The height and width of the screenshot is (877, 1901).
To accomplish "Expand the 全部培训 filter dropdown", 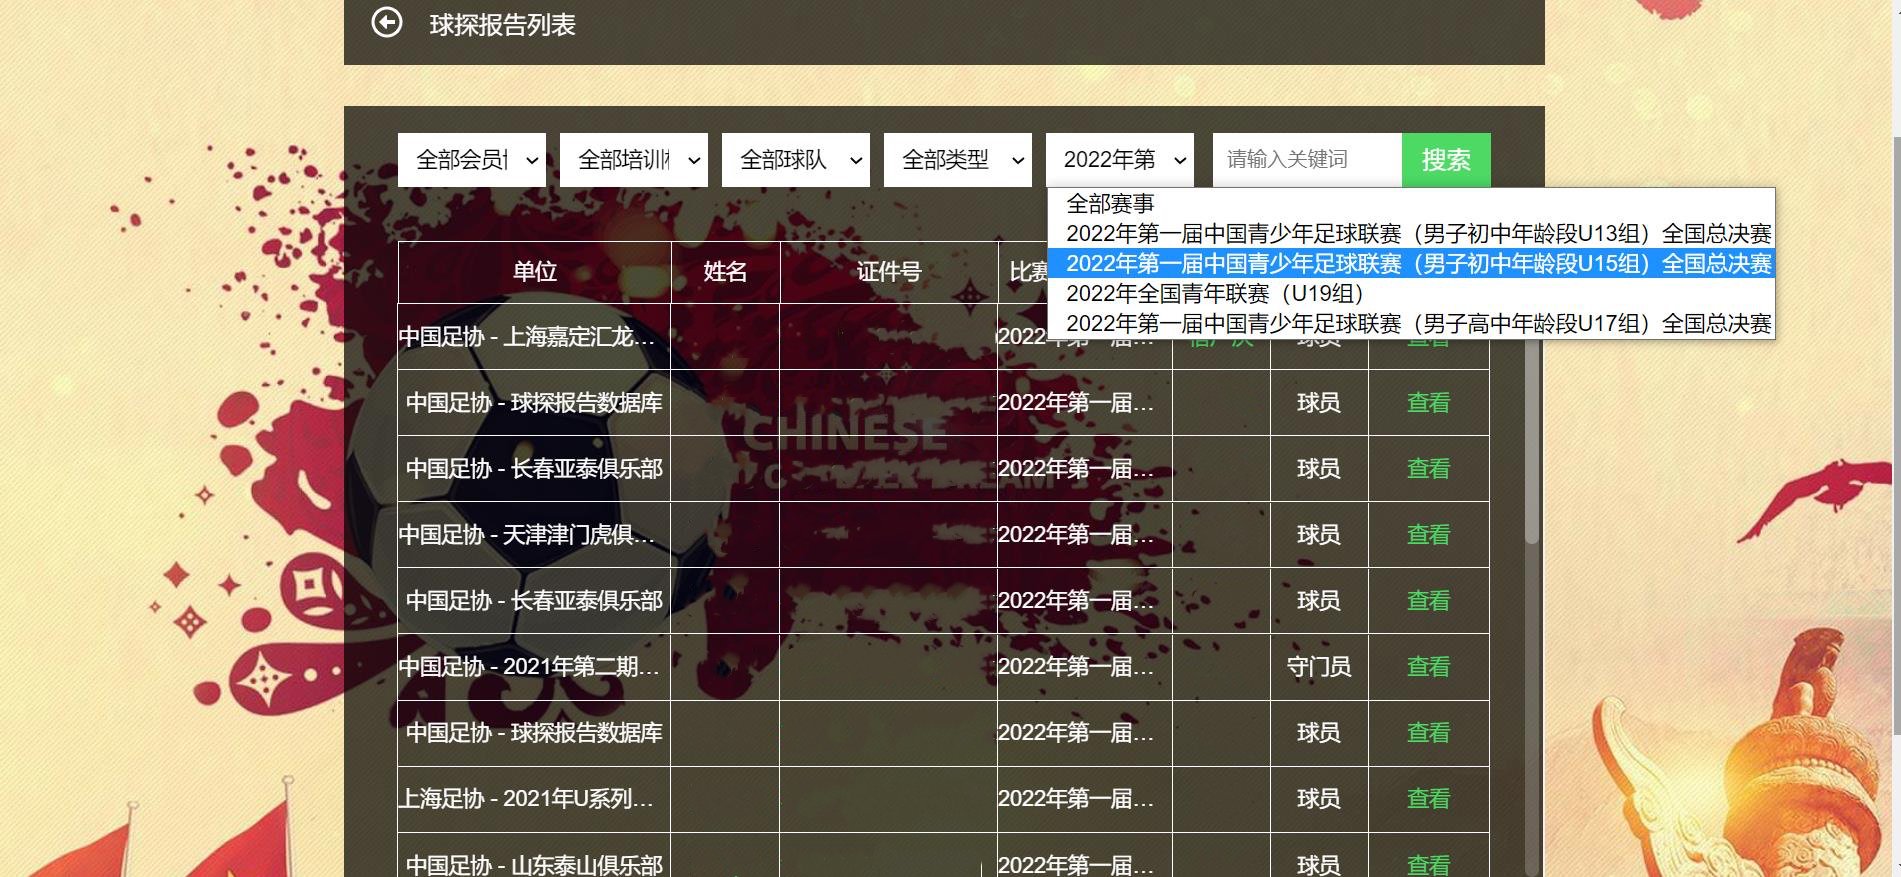I will coord(633,160).
